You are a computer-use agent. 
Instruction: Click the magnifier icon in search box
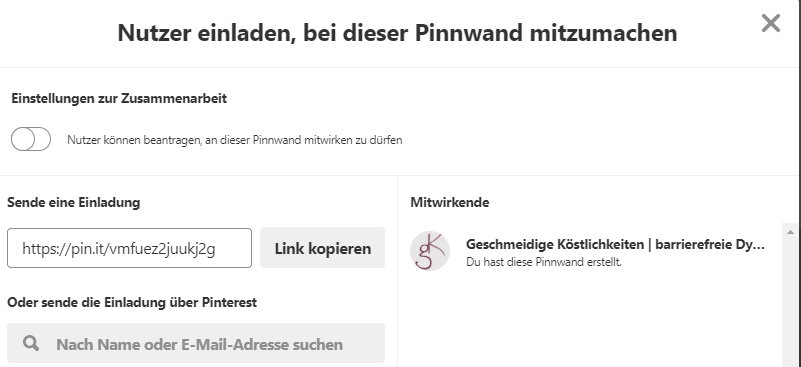pyautogui.click(x=31, y=343)
